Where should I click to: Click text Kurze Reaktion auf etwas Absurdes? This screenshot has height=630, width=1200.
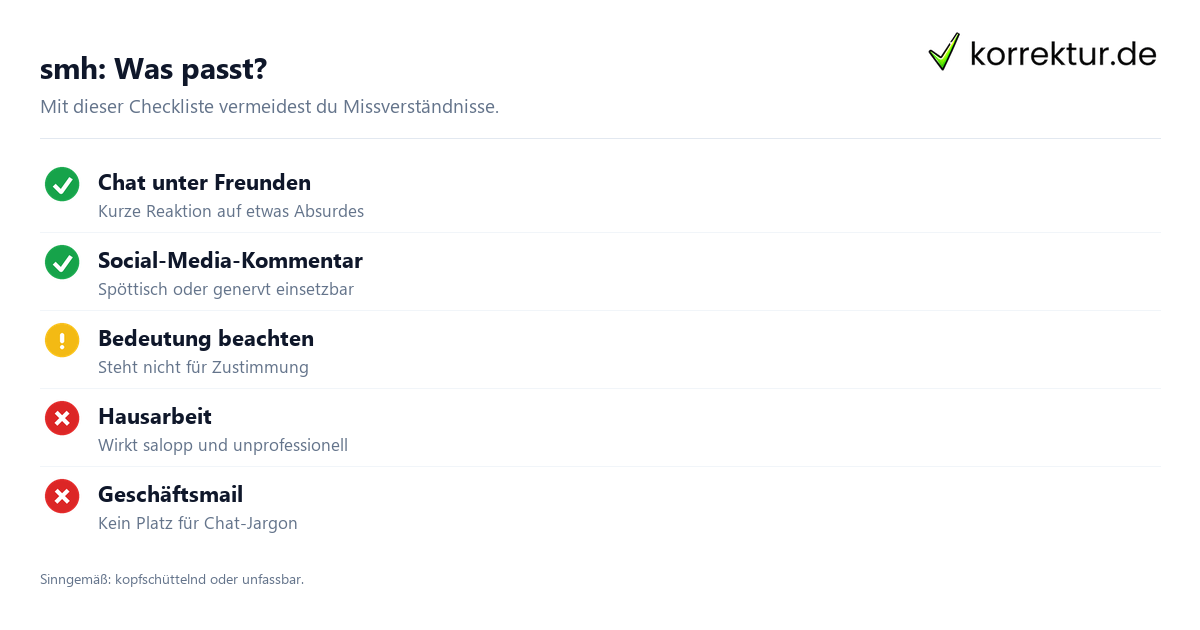(x=231, y=212)
